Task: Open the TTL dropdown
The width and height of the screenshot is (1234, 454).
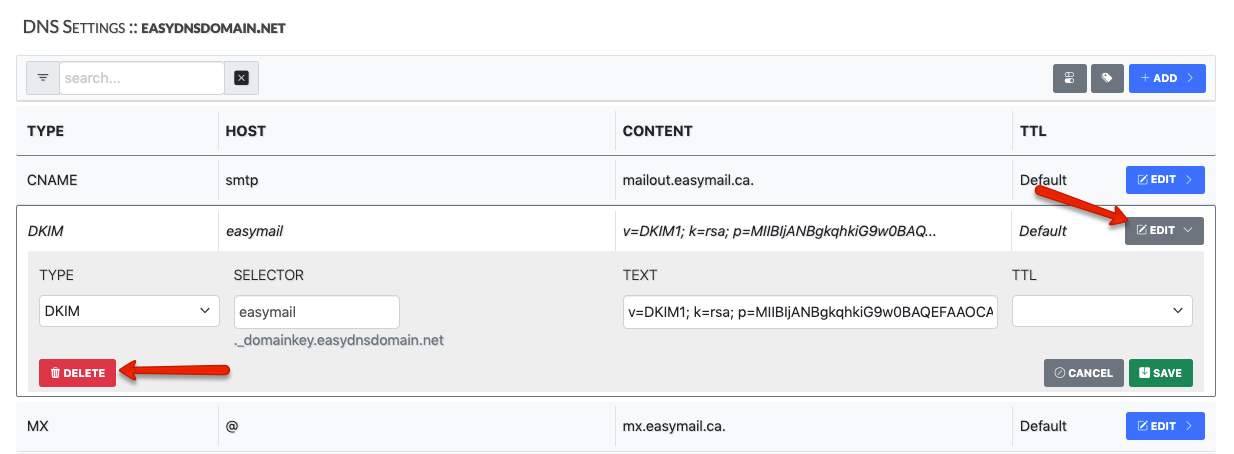Action: point(1102,311)
